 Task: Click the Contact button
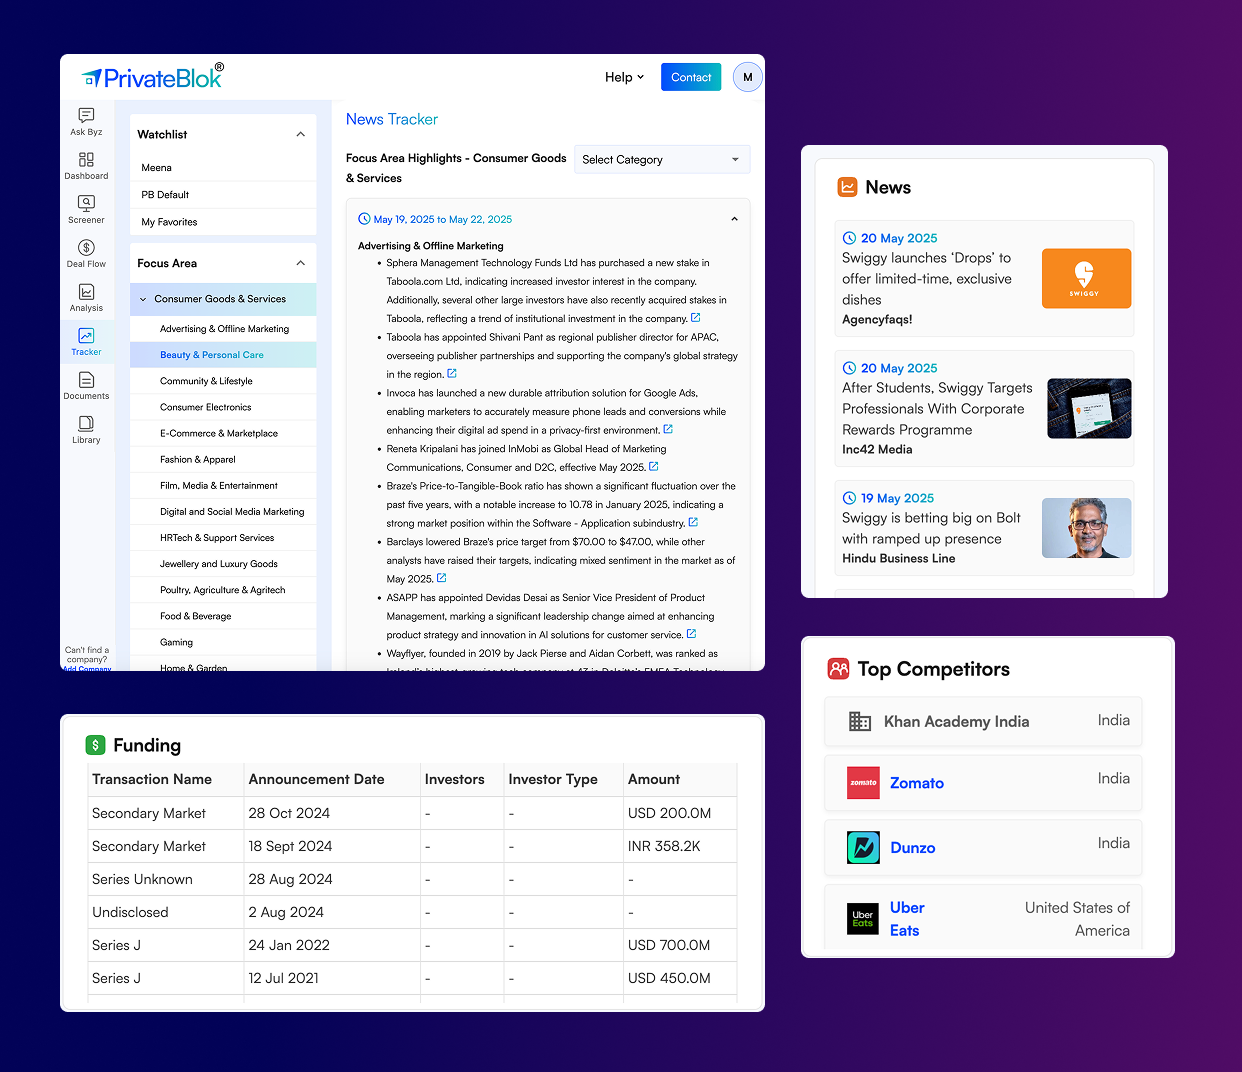(690, 77)
